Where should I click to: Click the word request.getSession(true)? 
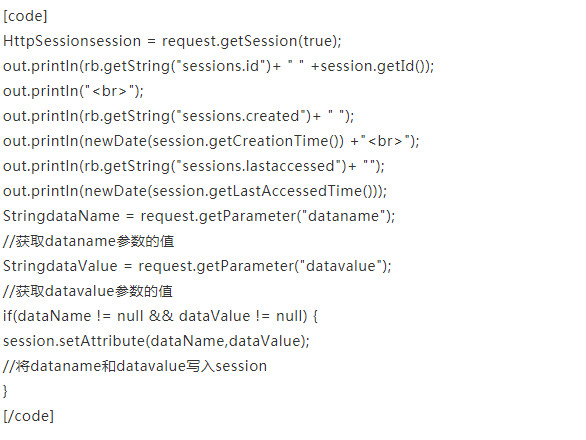click(x=251, y=41)
